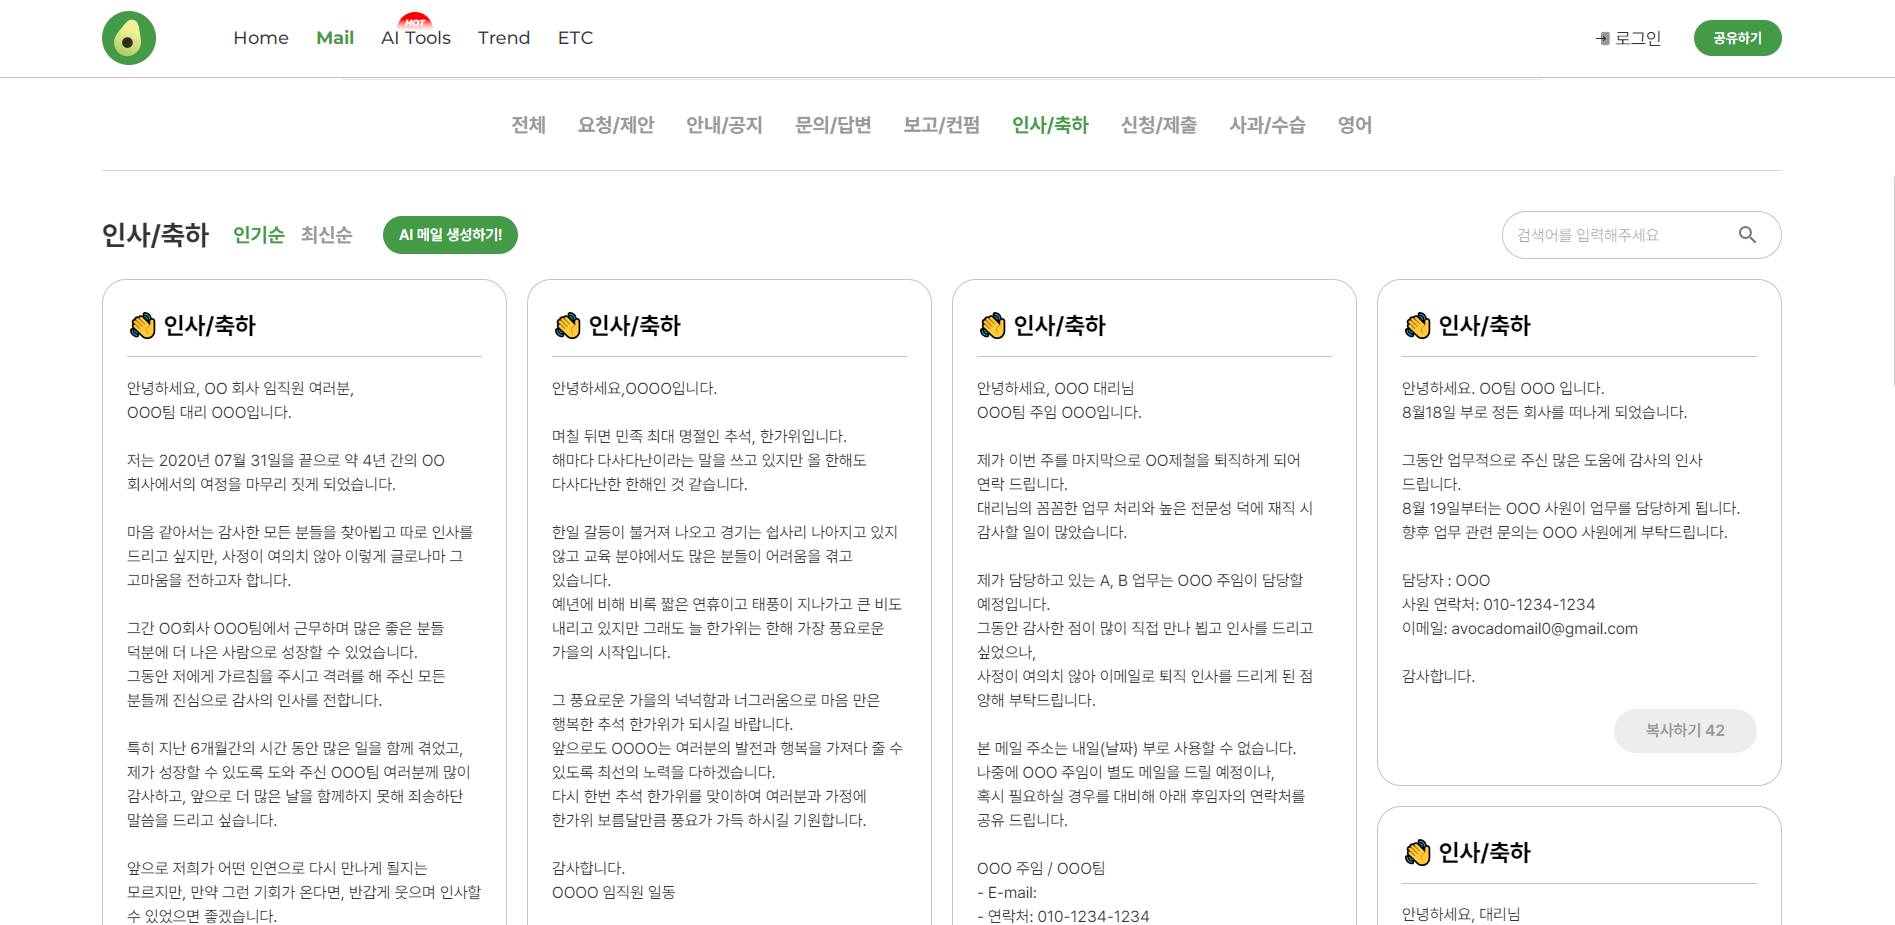Select the 영어 category tab

click(x=1355, y=125)
